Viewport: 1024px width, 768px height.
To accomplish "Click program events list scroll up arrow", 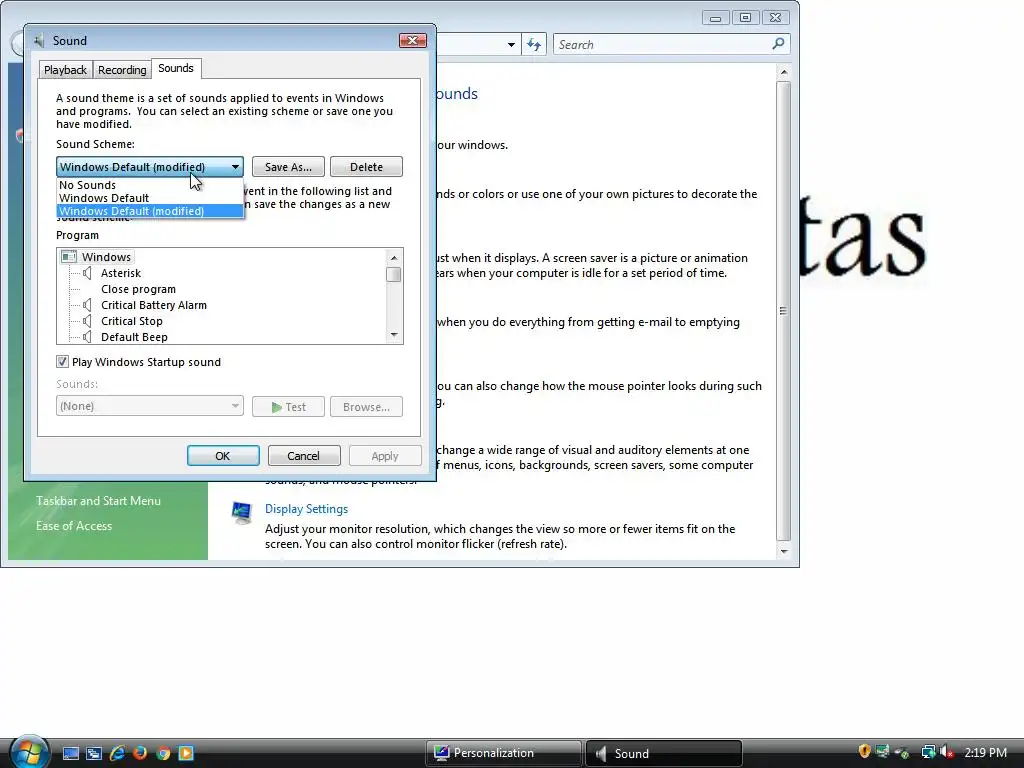I will (394, 257).
